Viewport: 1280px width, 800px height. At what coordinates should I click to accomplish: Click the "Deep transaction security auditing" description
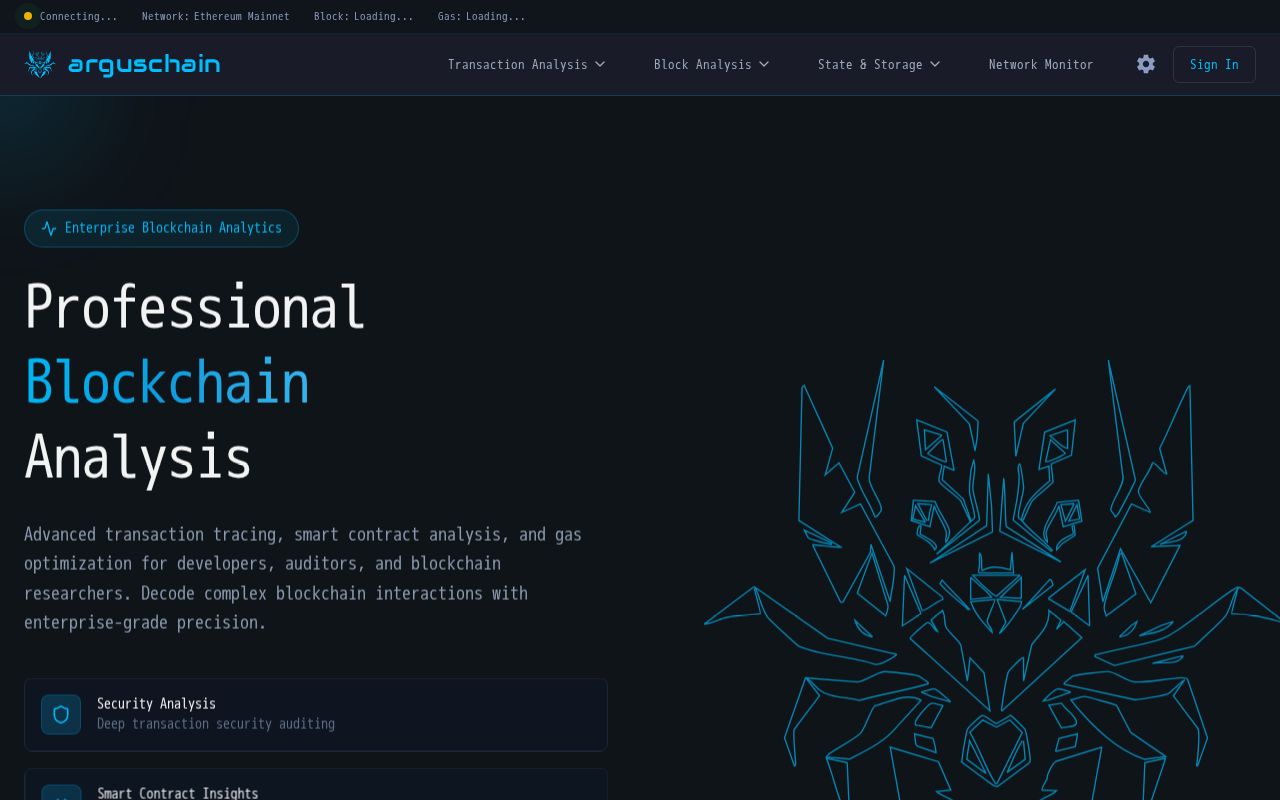coord(216,724)
